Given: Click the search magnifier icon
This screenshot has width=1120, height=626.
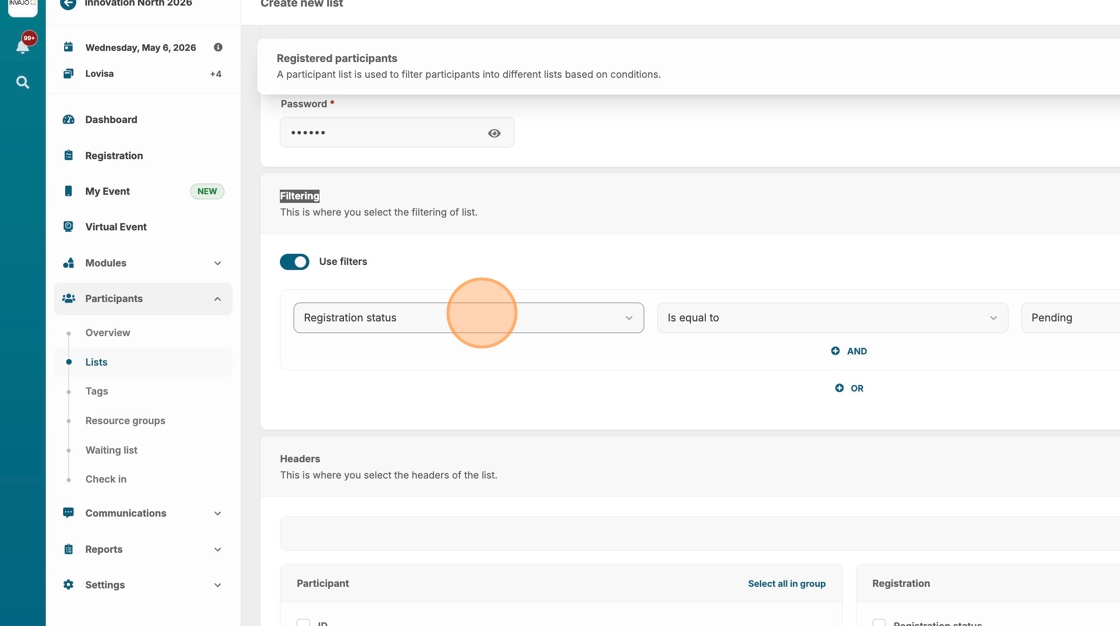Looking at the screenshot, I should (22, 83).
